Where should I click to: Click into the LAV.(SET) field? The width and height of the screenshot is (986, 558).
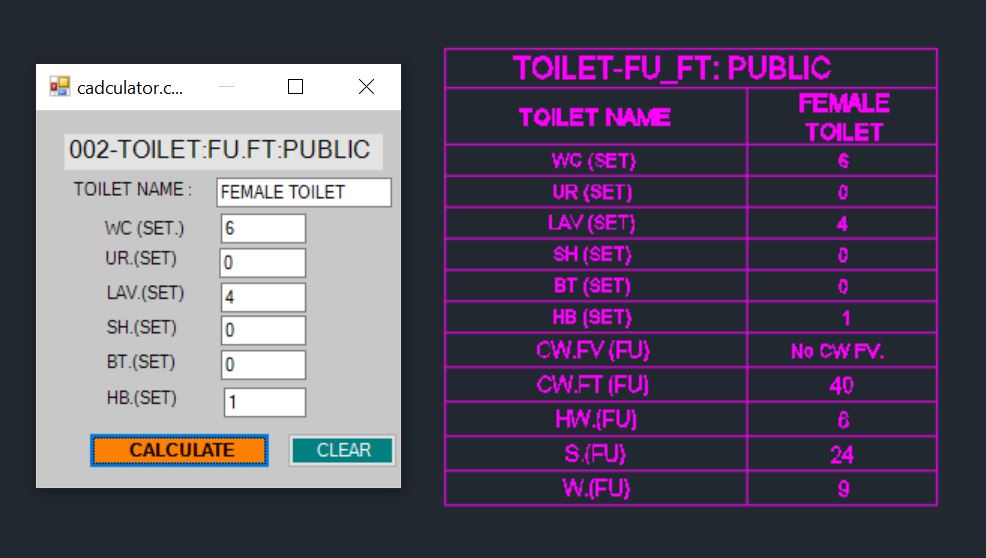point(263,298)
